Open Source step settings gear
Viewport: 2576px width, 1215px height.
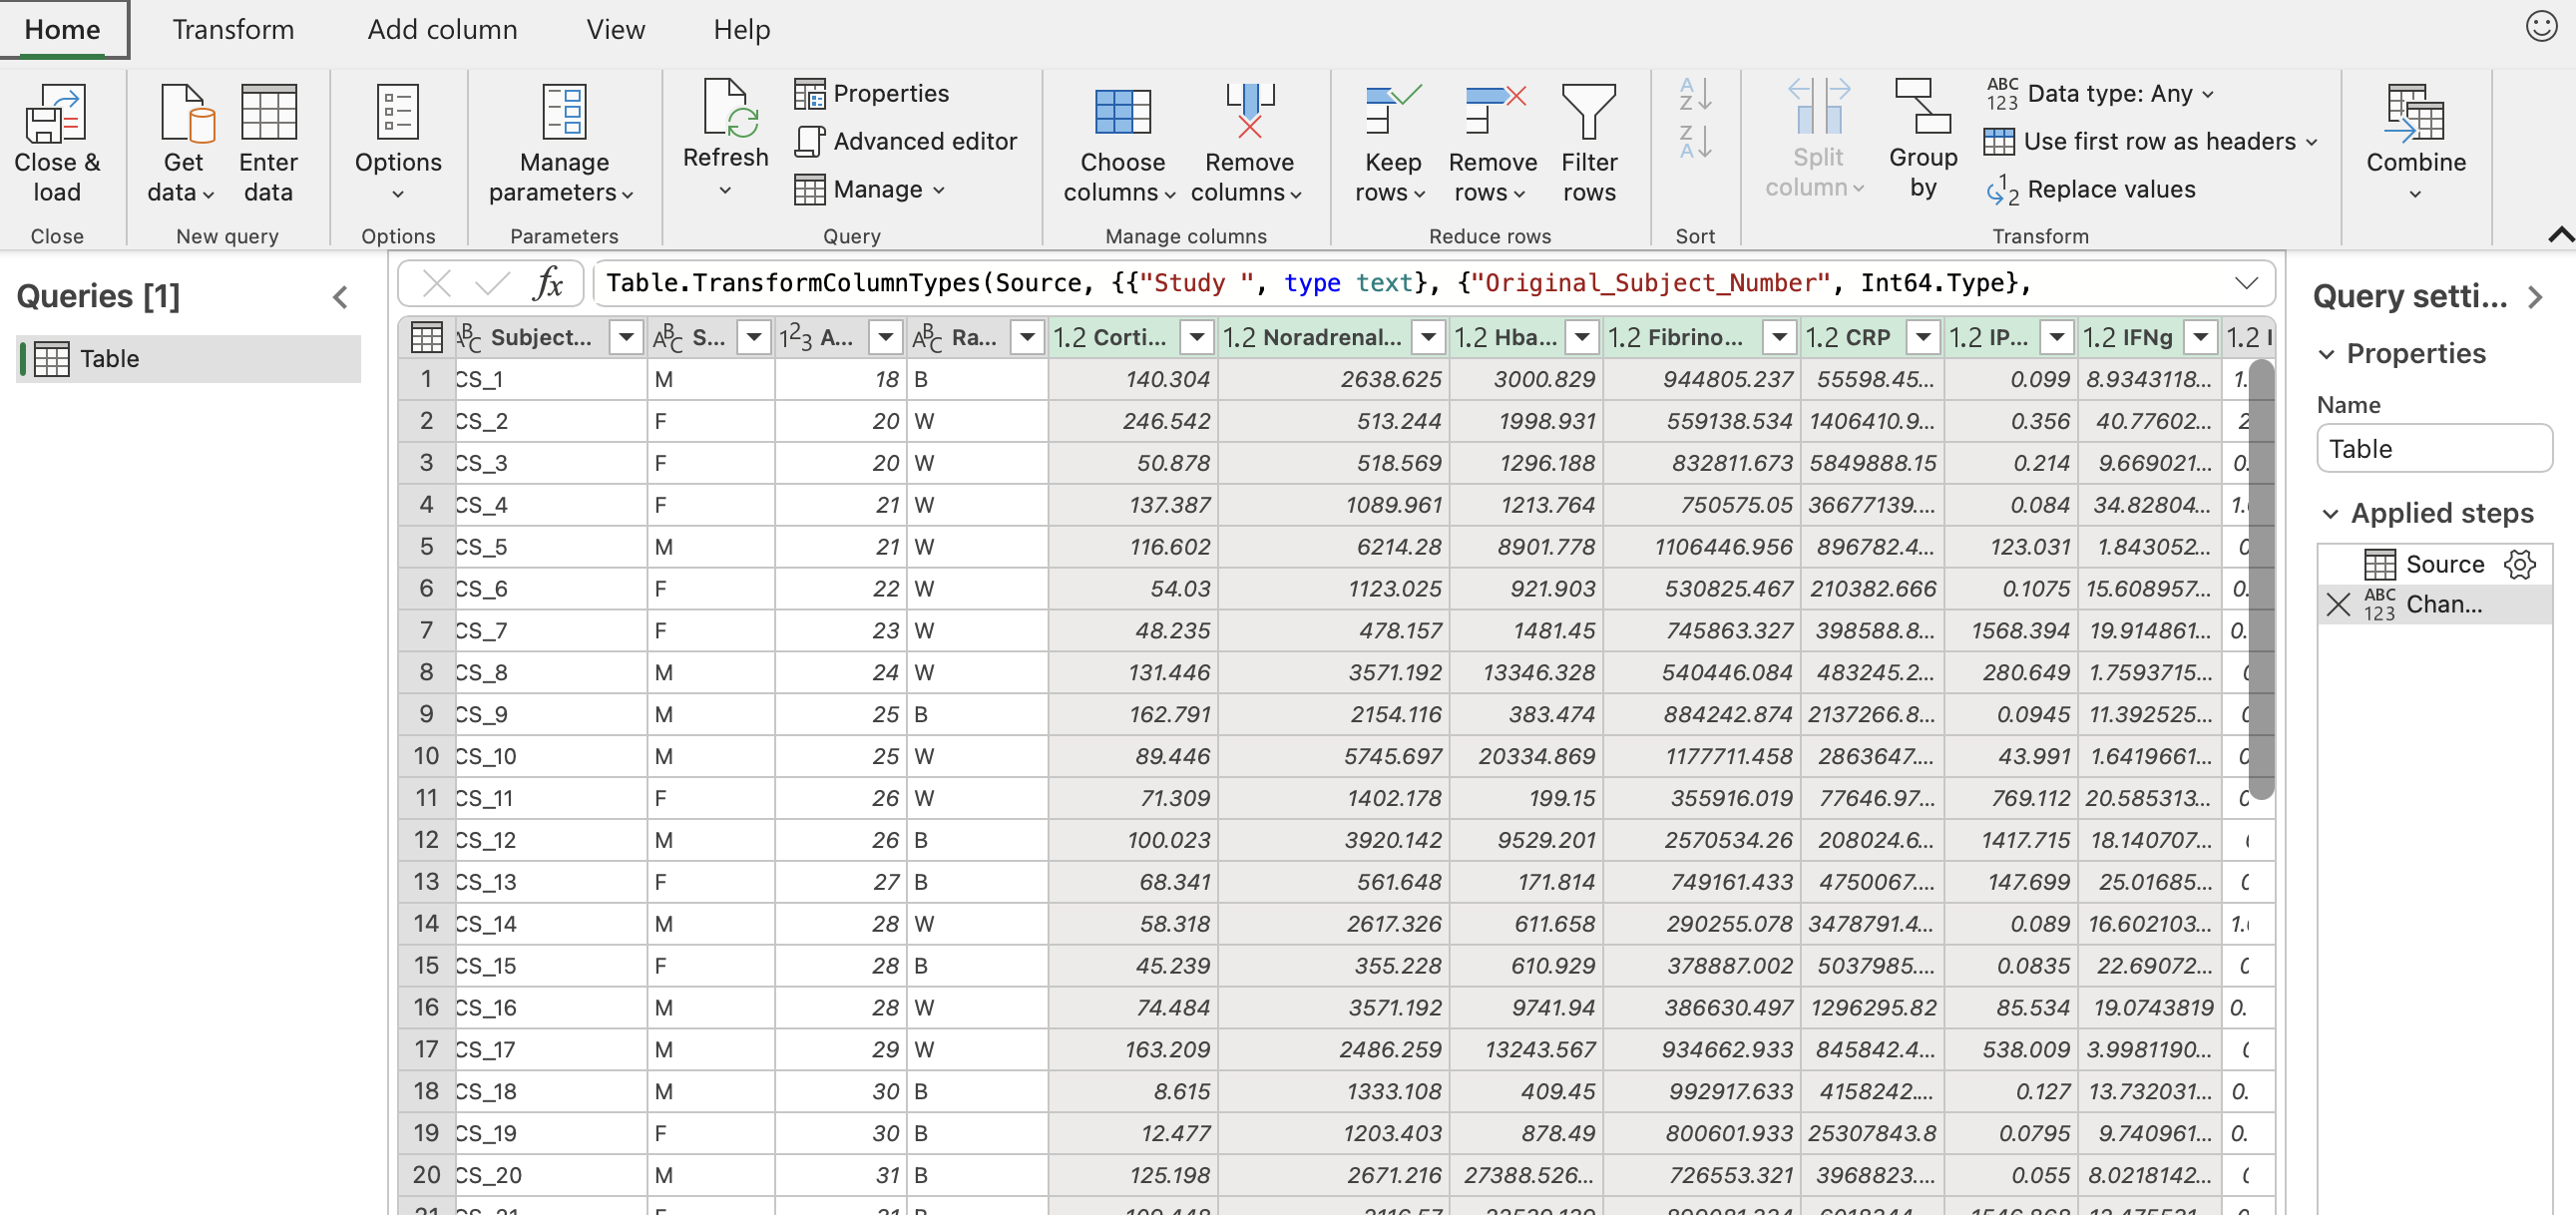[2519, 564]
